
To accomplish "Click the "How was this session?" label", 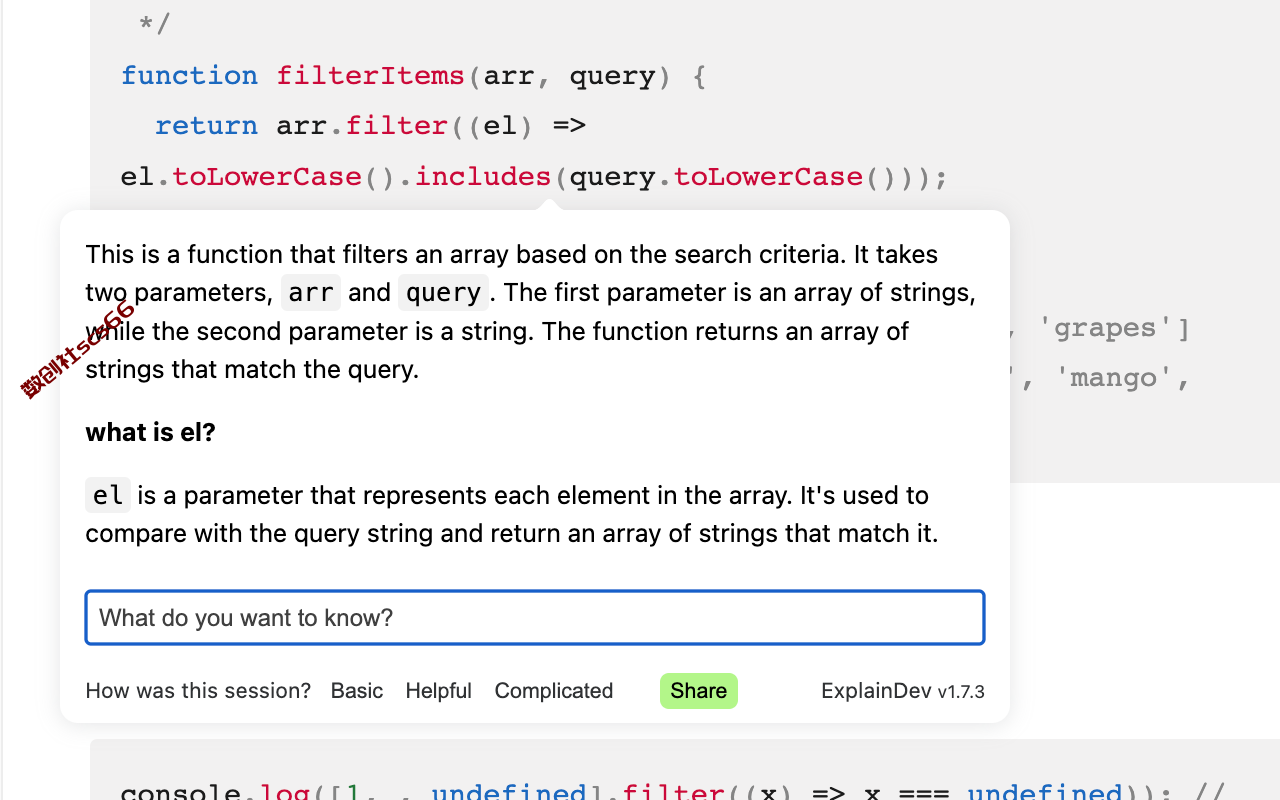I will pos(198,691).
